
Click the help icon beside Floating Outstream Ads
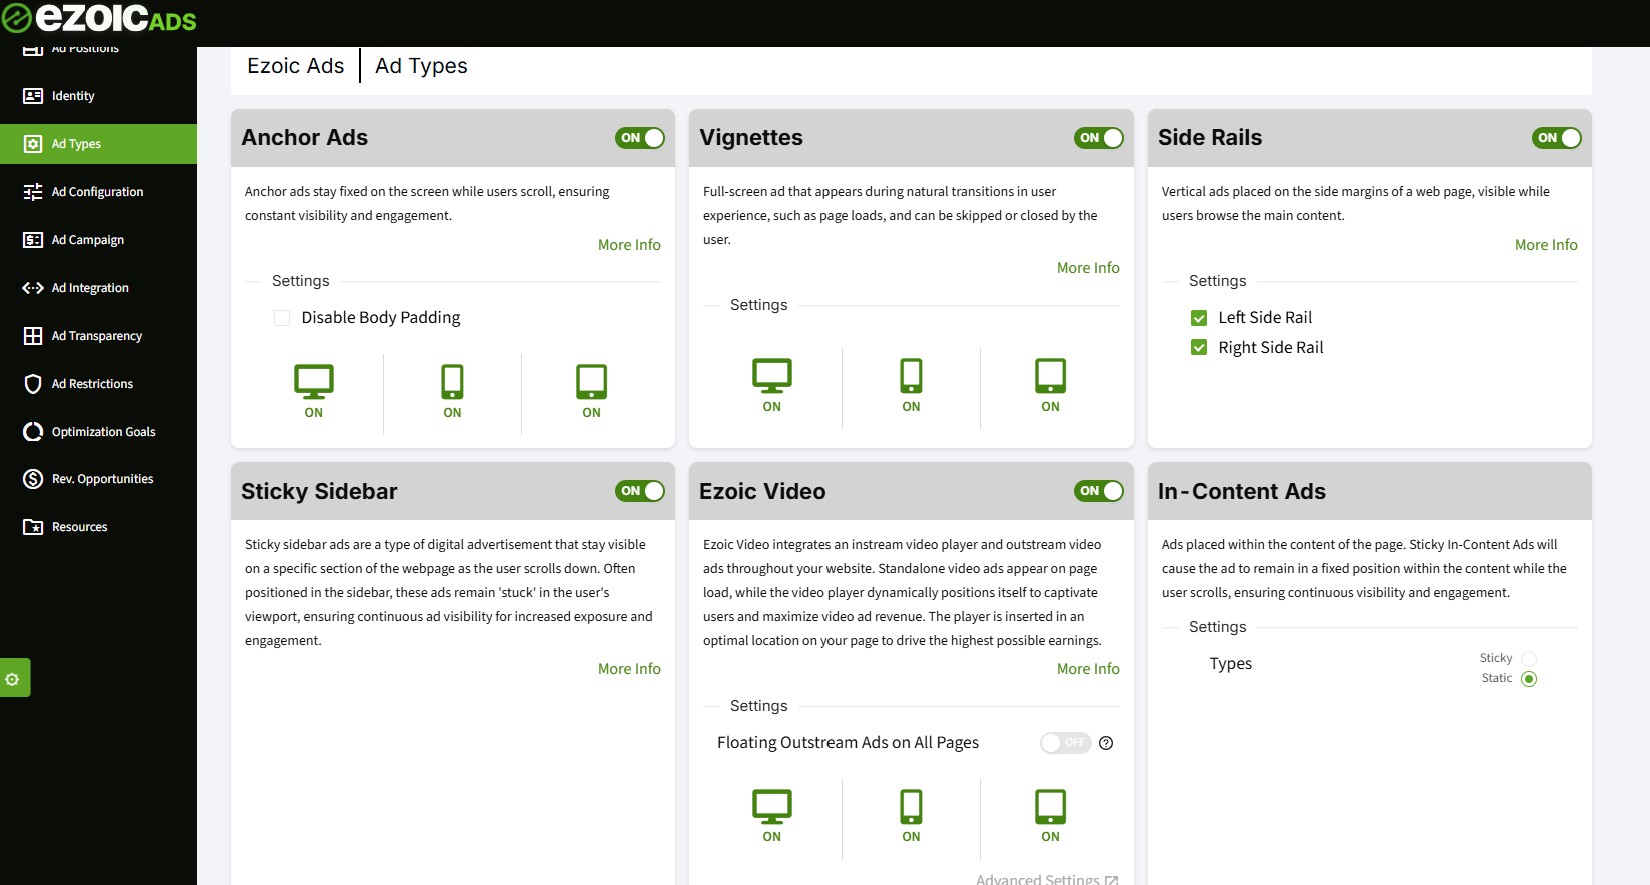pyautogui.click(x=1106, y=743)
